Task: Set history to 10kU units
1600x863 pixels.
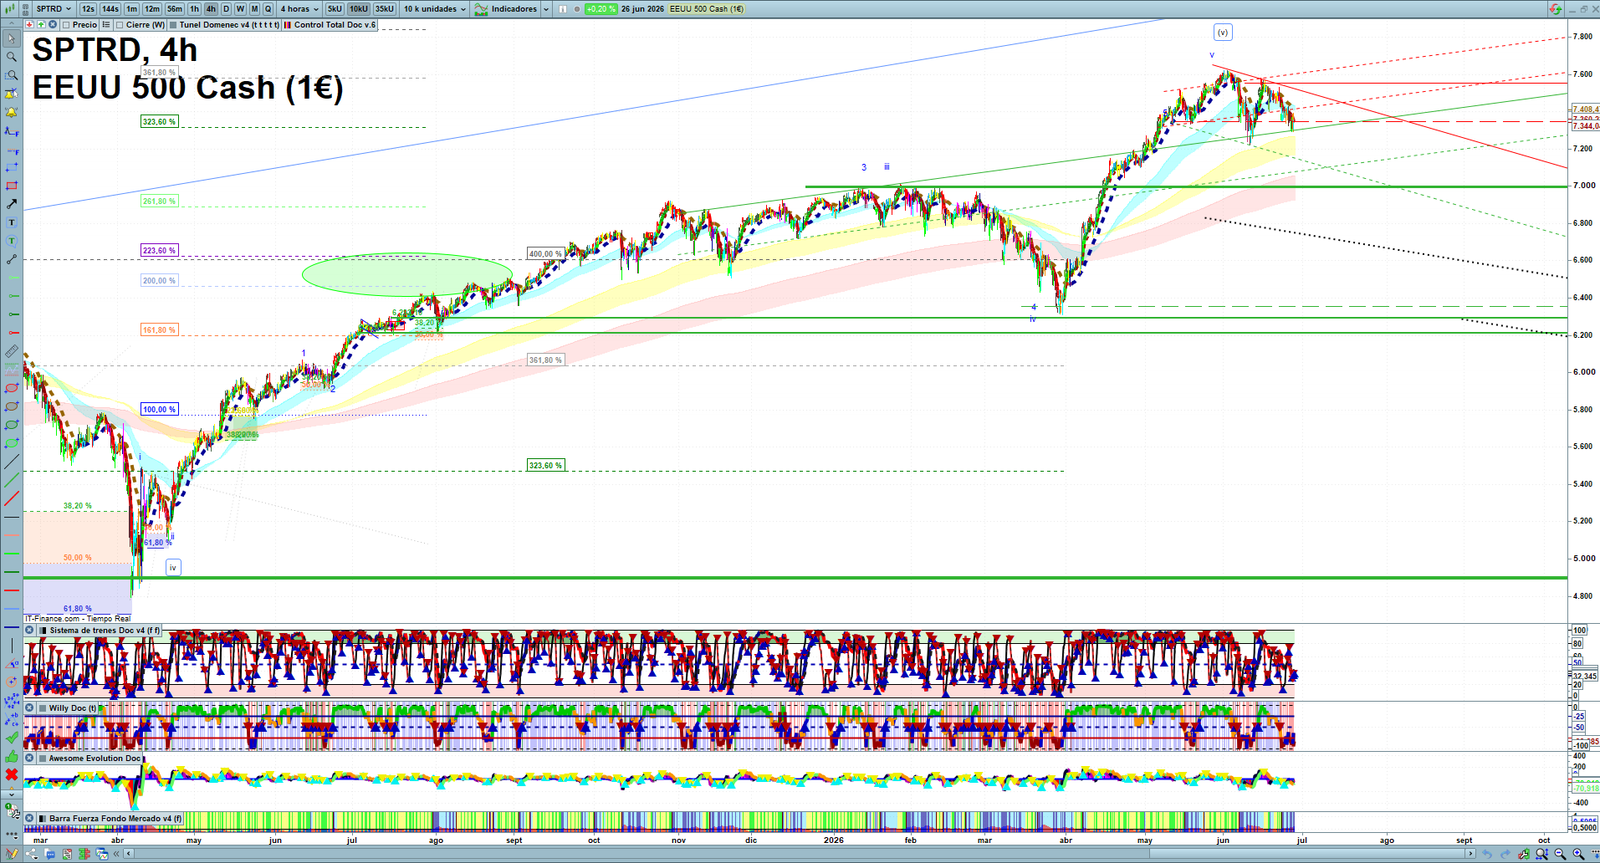Action: [358, 9]
